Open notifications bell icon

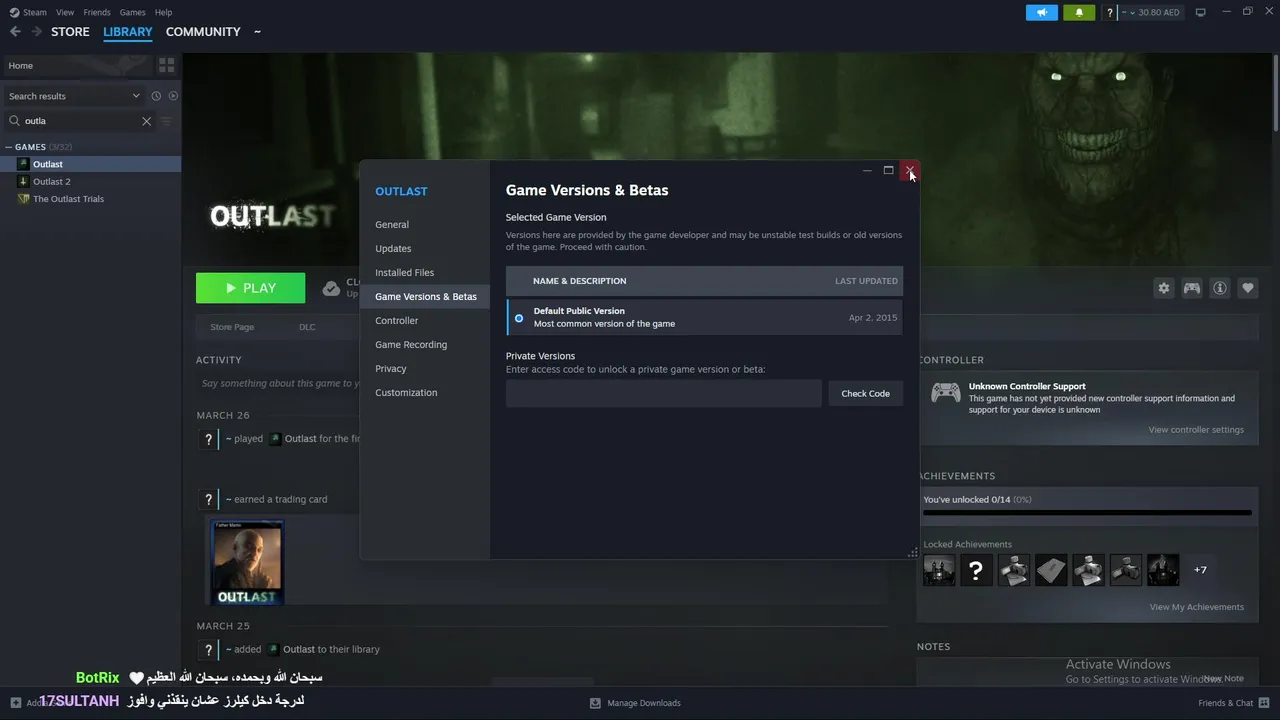(1079, 12)
